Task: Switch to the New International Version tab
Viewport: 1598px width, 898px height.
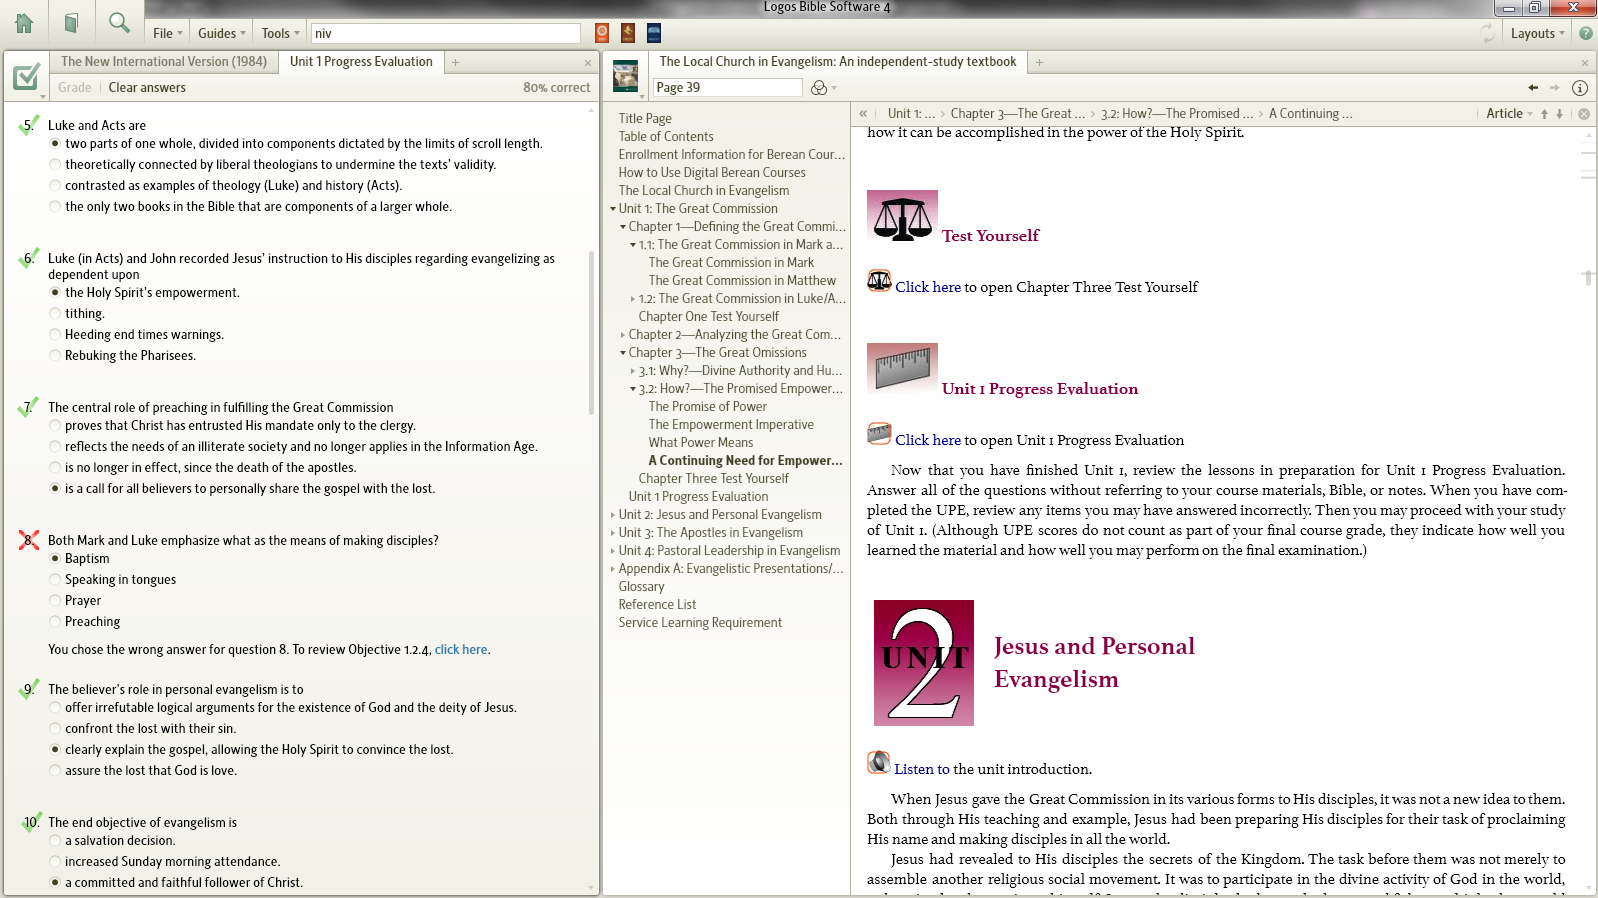Action: click(164, 62)
